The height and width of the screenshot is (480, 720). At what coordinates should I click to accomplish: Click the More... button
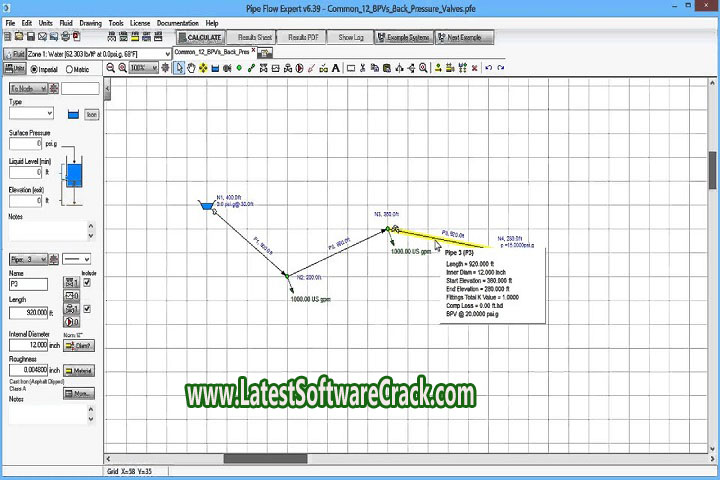point(79,394)
